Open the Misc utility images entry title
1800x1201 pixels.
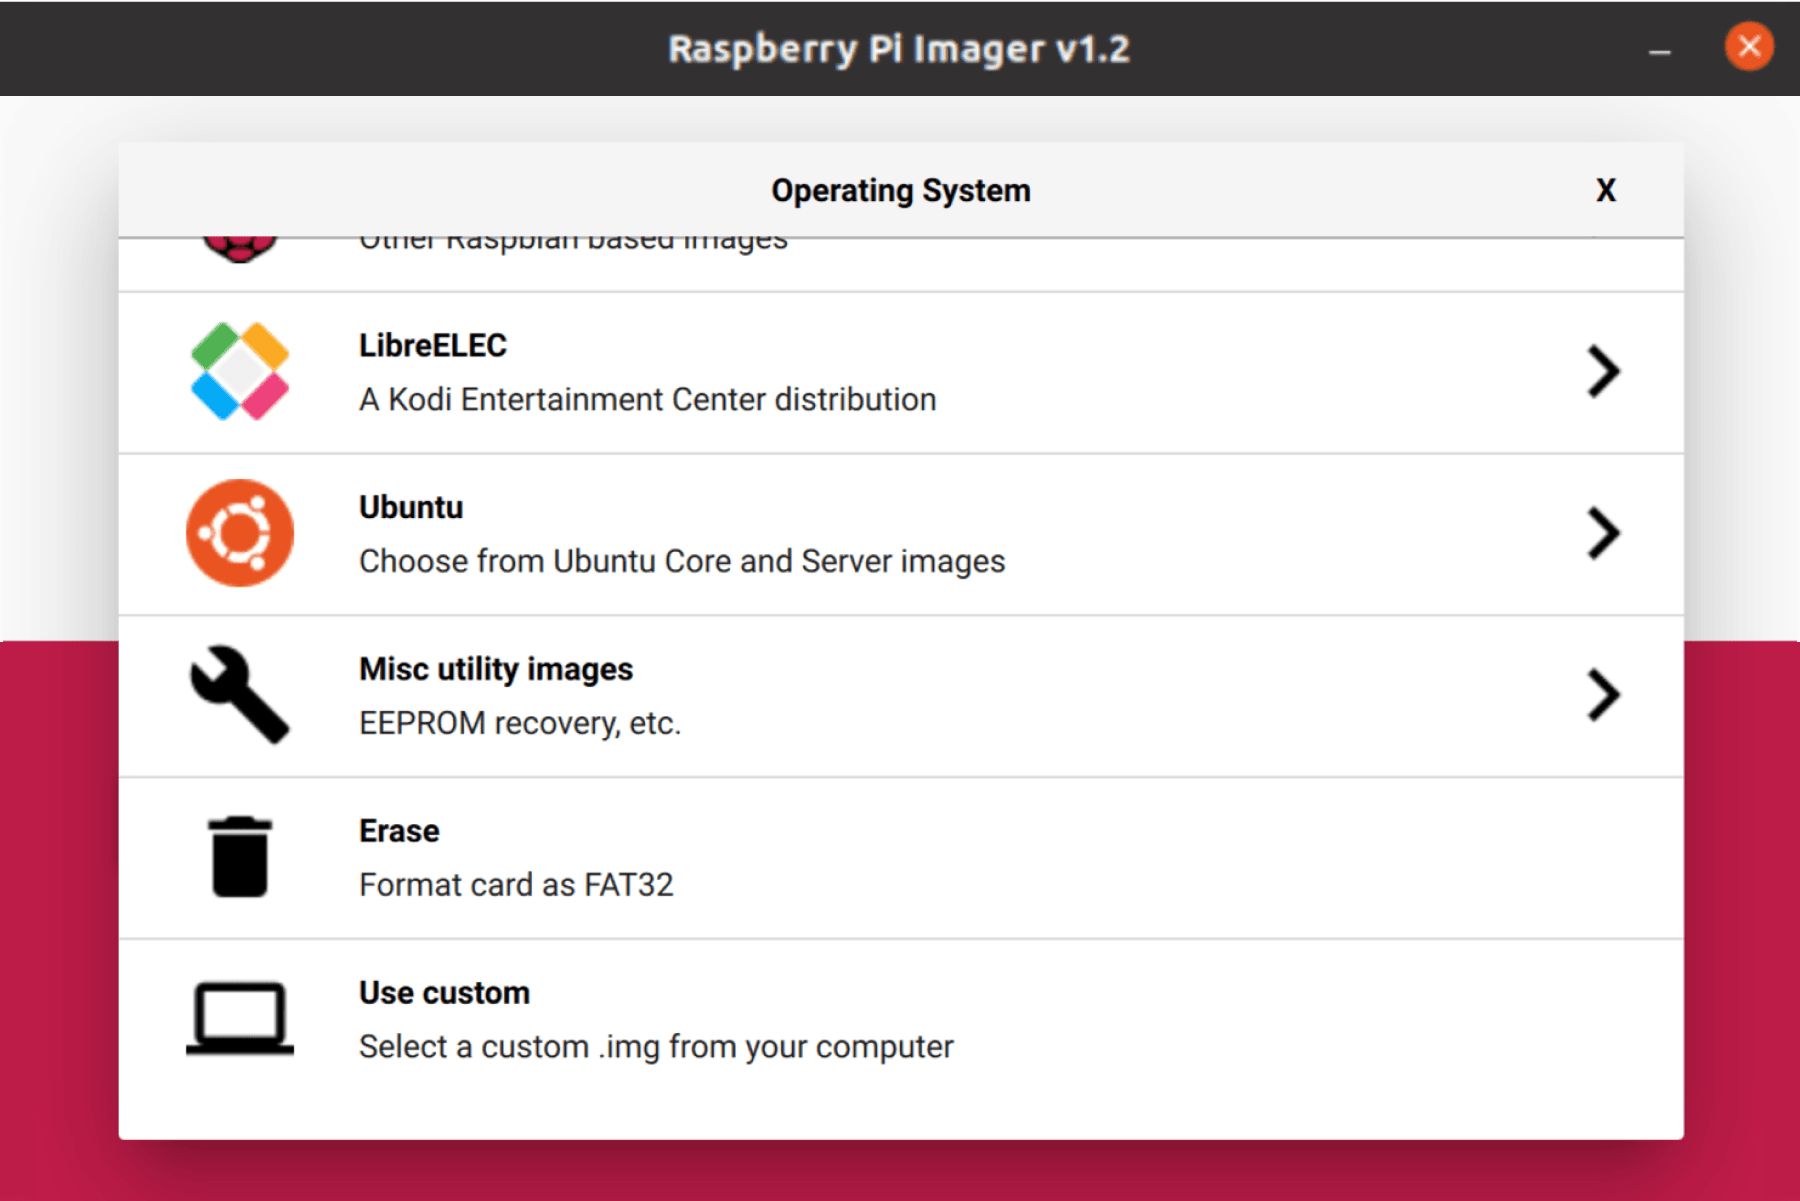(496, 669)
